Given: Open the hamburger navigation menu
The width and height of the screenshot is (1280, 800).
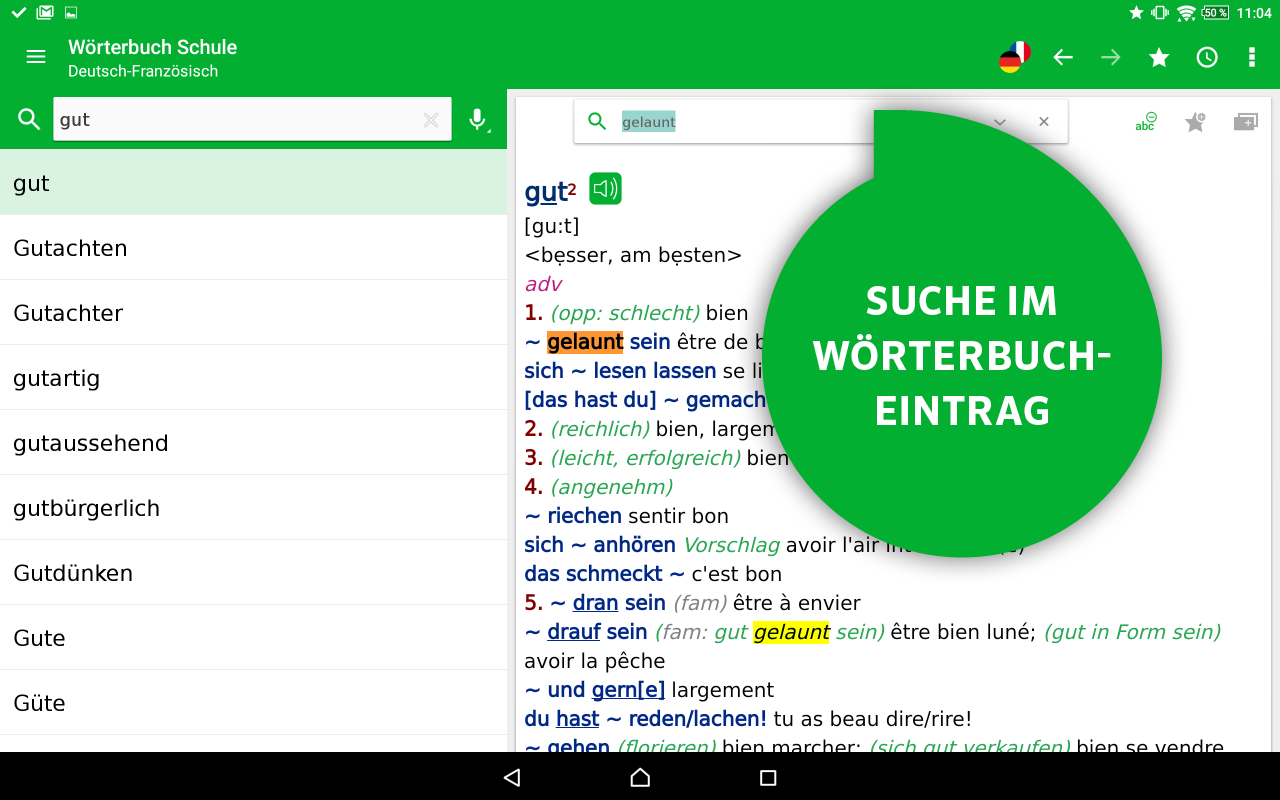Looking at the screenshot, I should [x=36, y=57].
